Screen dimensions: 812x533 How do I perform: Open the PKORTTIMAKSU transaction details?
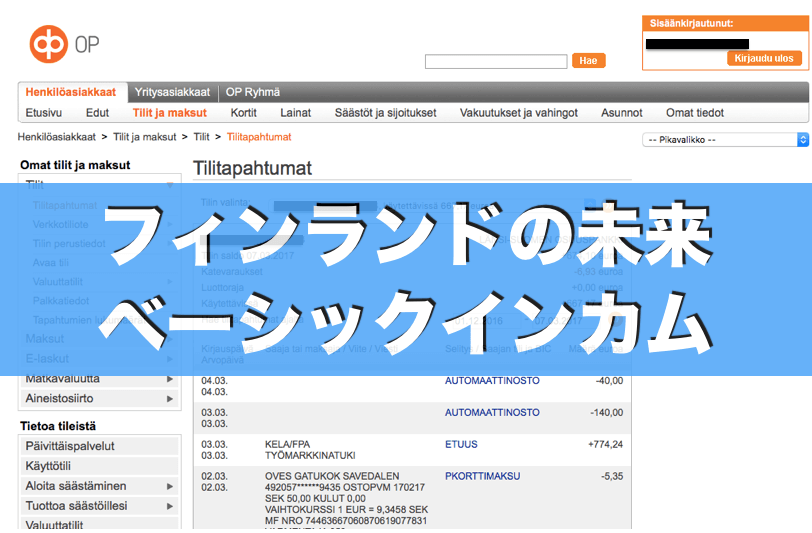(482, 476)
